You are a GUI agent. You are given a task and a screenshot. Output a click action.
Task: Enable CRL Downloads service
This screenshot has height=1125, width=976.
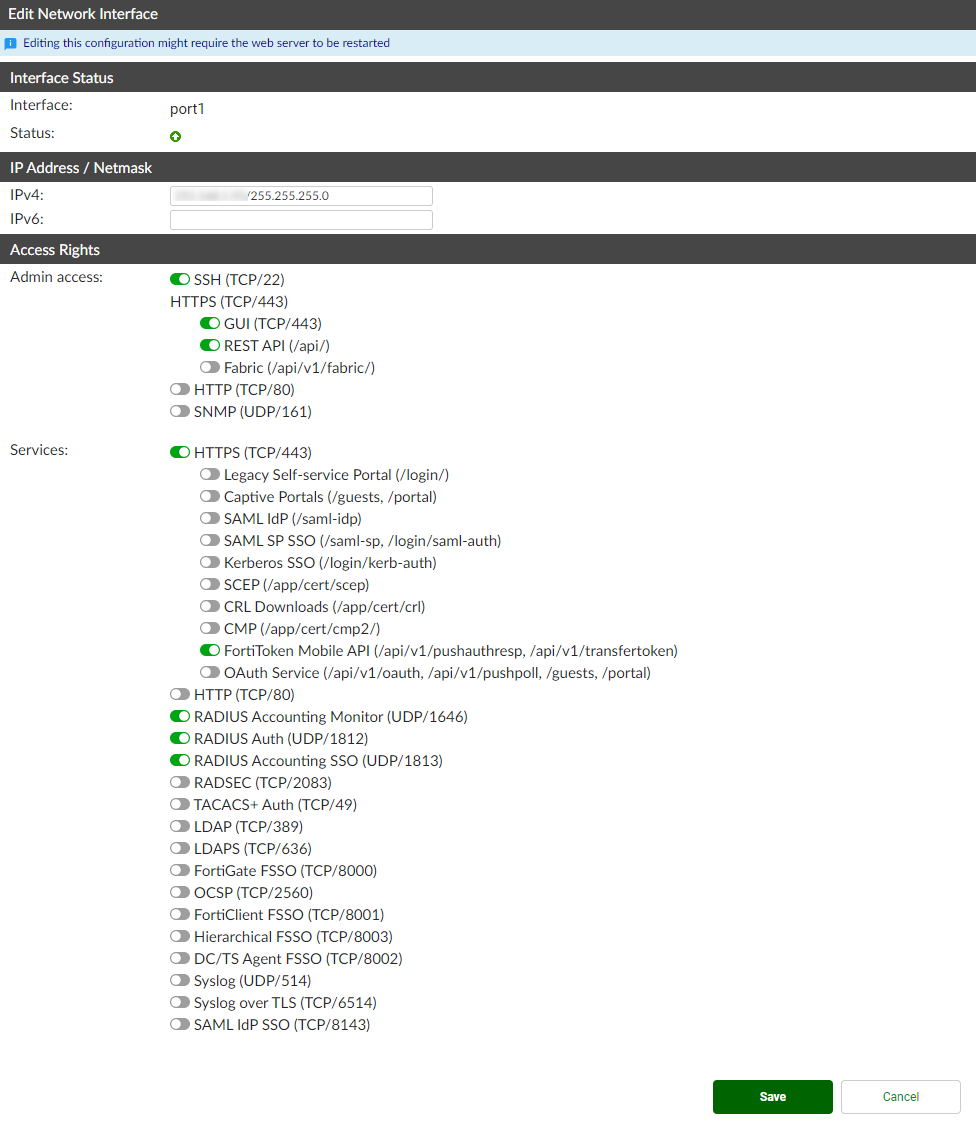pyautogui.click(x=210, y=606)
